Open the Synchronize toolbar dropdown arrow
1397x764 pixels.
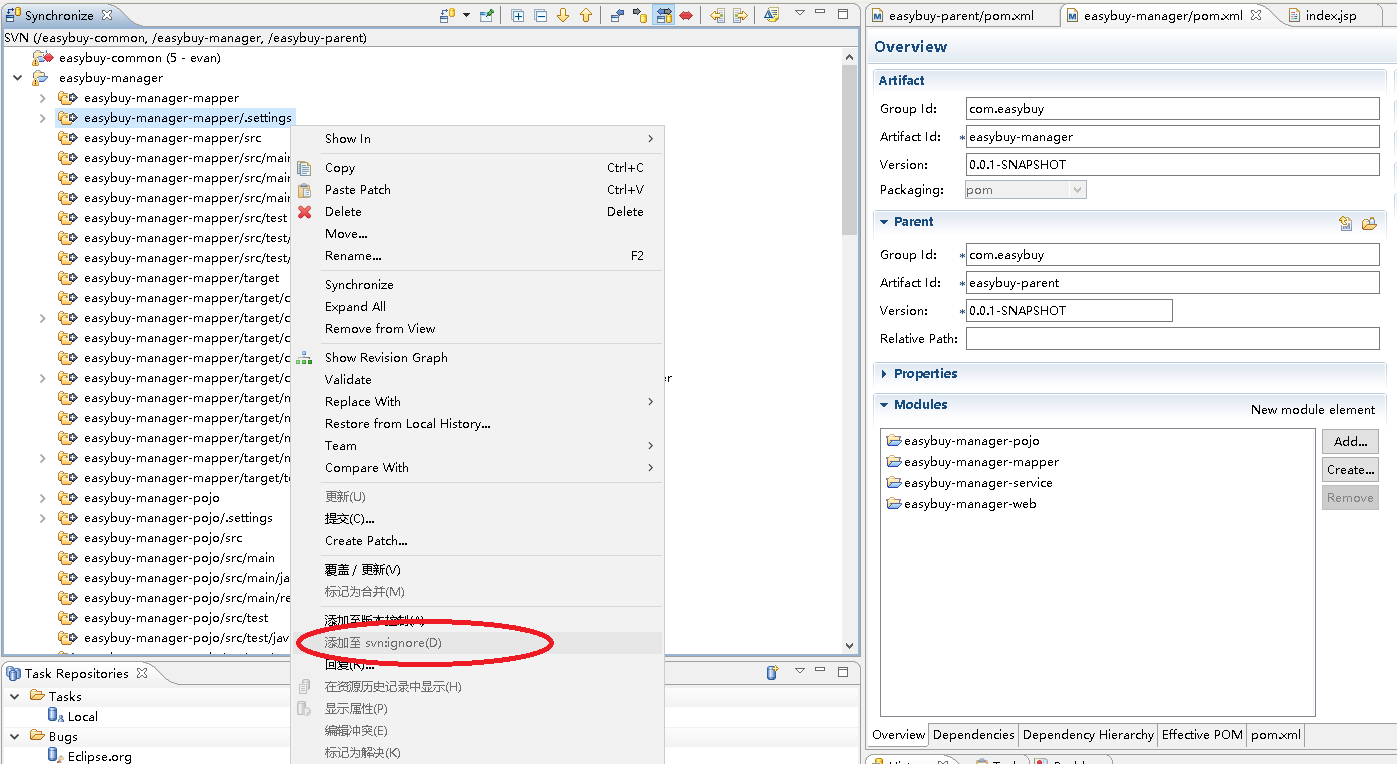(x=466, y=15)
